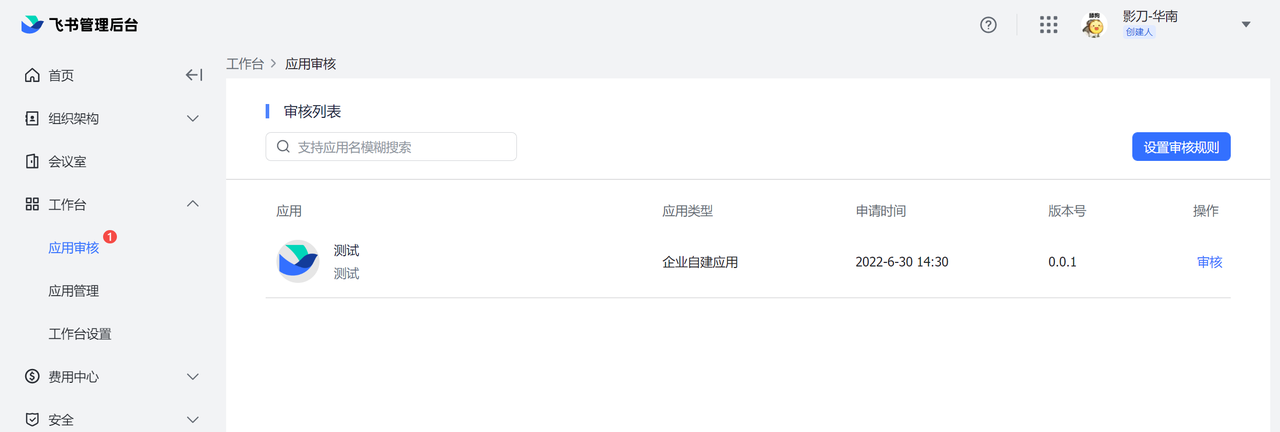Expand the 安全 menu chevron
The image size is (1280, 432).
pos(193,420)
